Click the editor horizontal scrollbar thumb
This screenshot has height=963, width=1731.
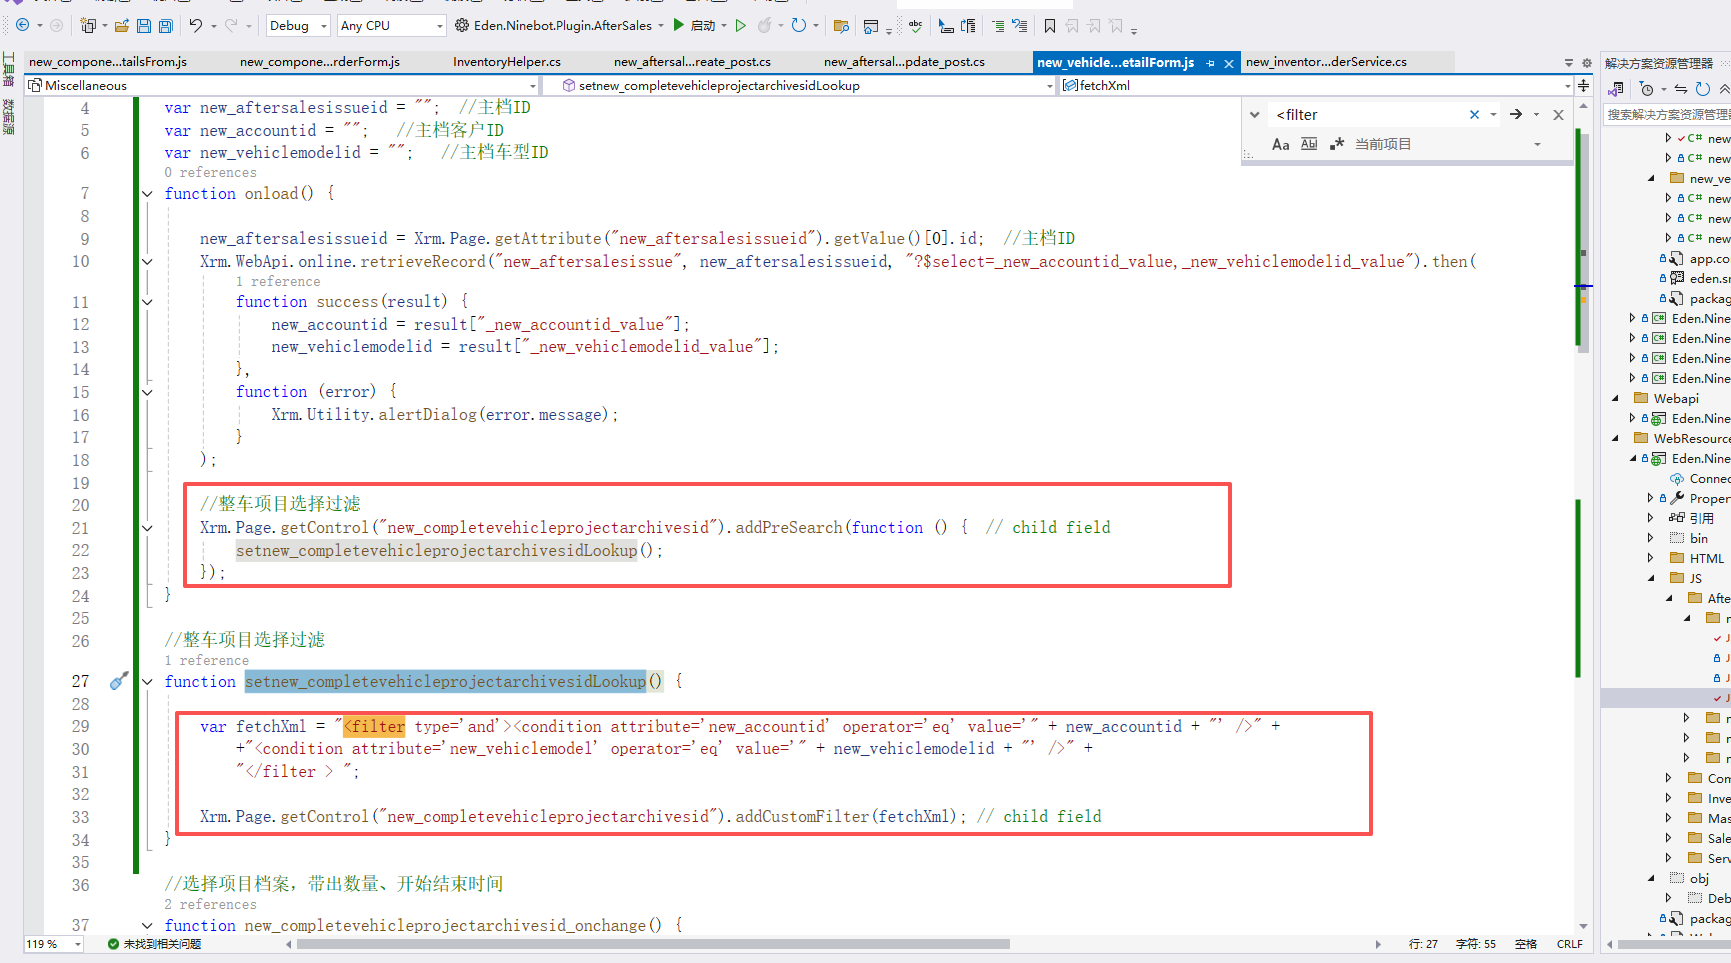[x=653, y=944]
